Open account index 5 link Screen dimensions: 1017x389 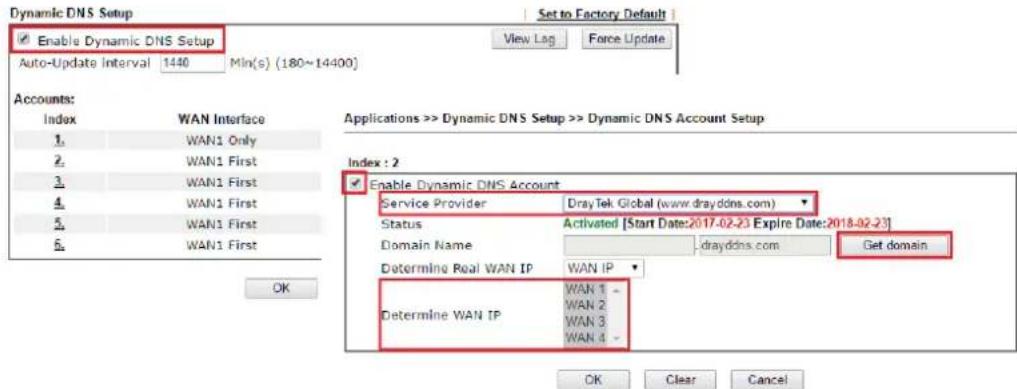(x=60, y=224)
